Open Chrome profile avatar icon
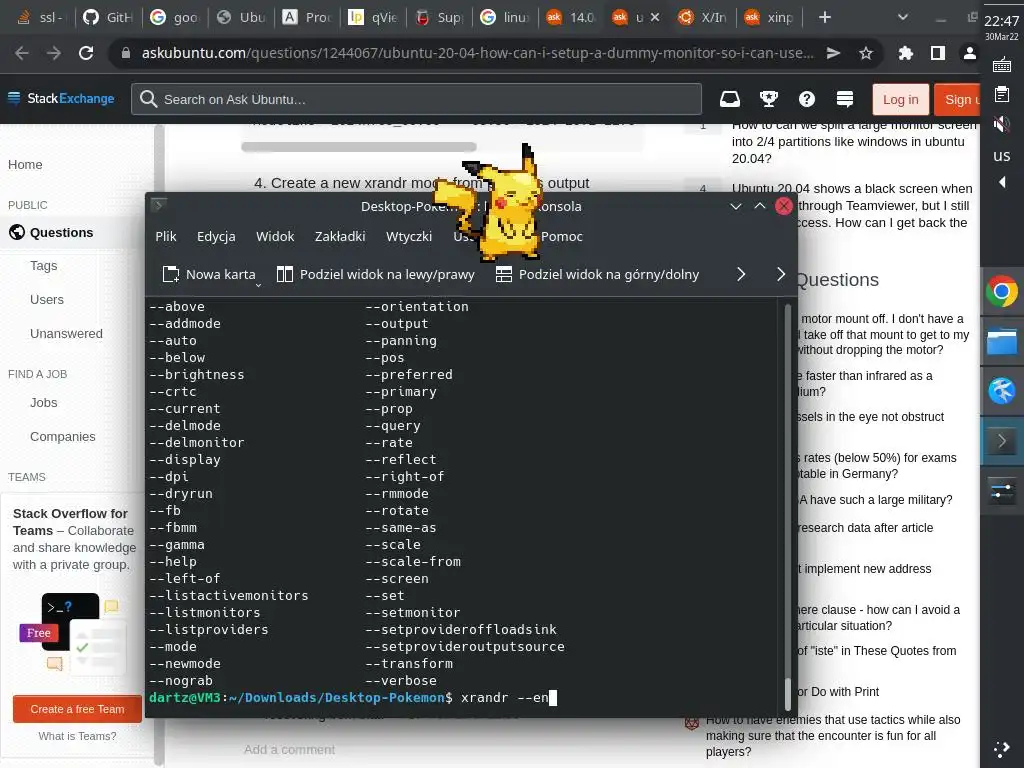The image size is (1024, 768). click(x=970, y=53)
